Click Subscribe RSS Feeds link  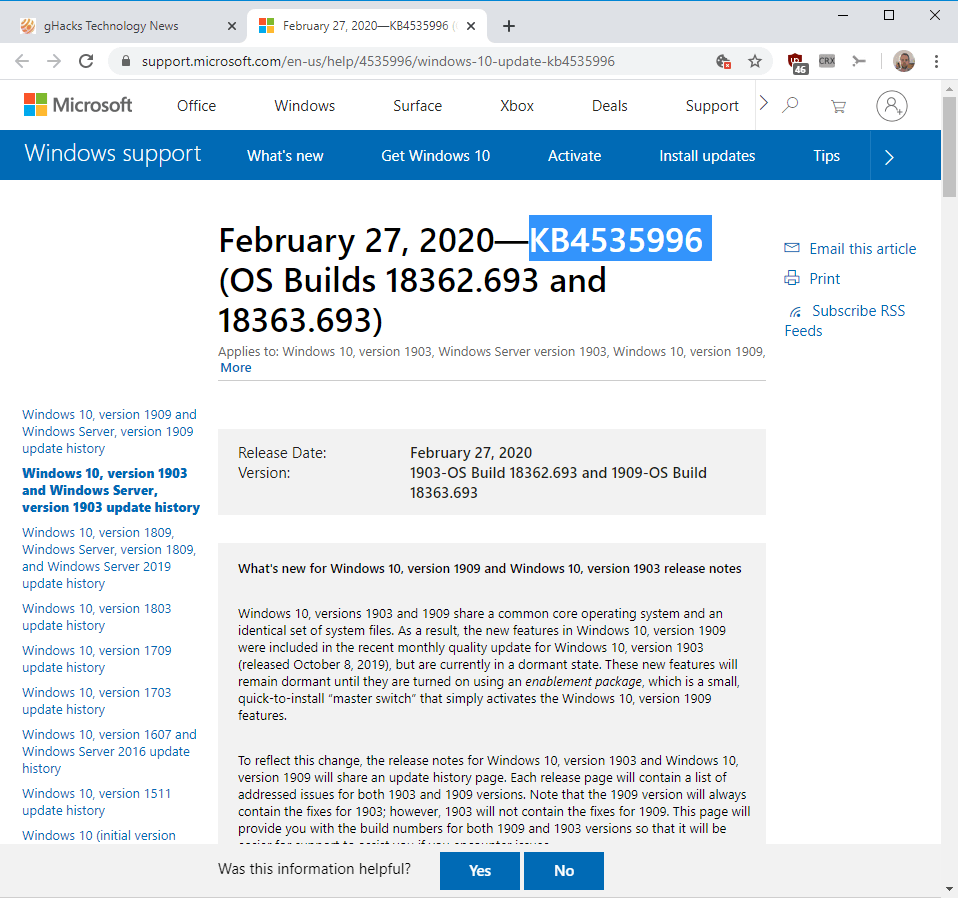[x=846, y=321]
